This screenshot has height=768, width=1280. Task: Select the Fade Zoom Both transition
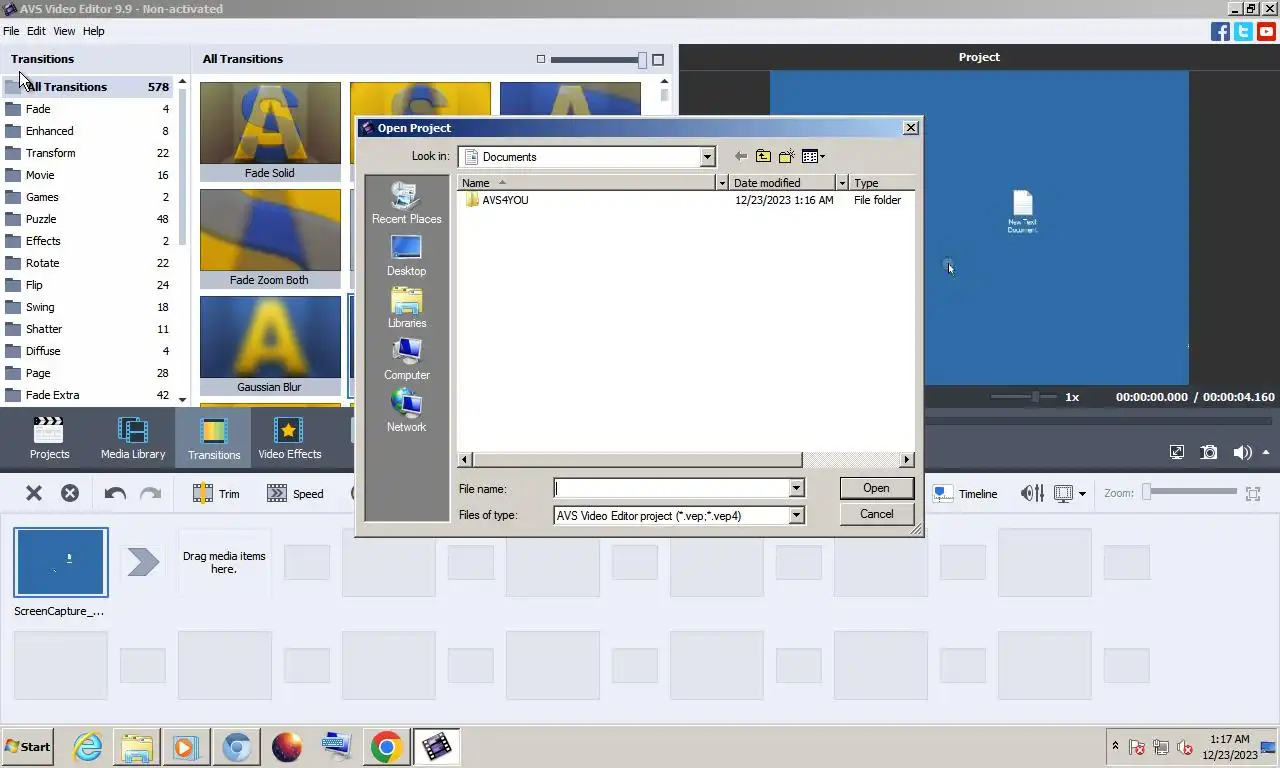coord(270,238)
